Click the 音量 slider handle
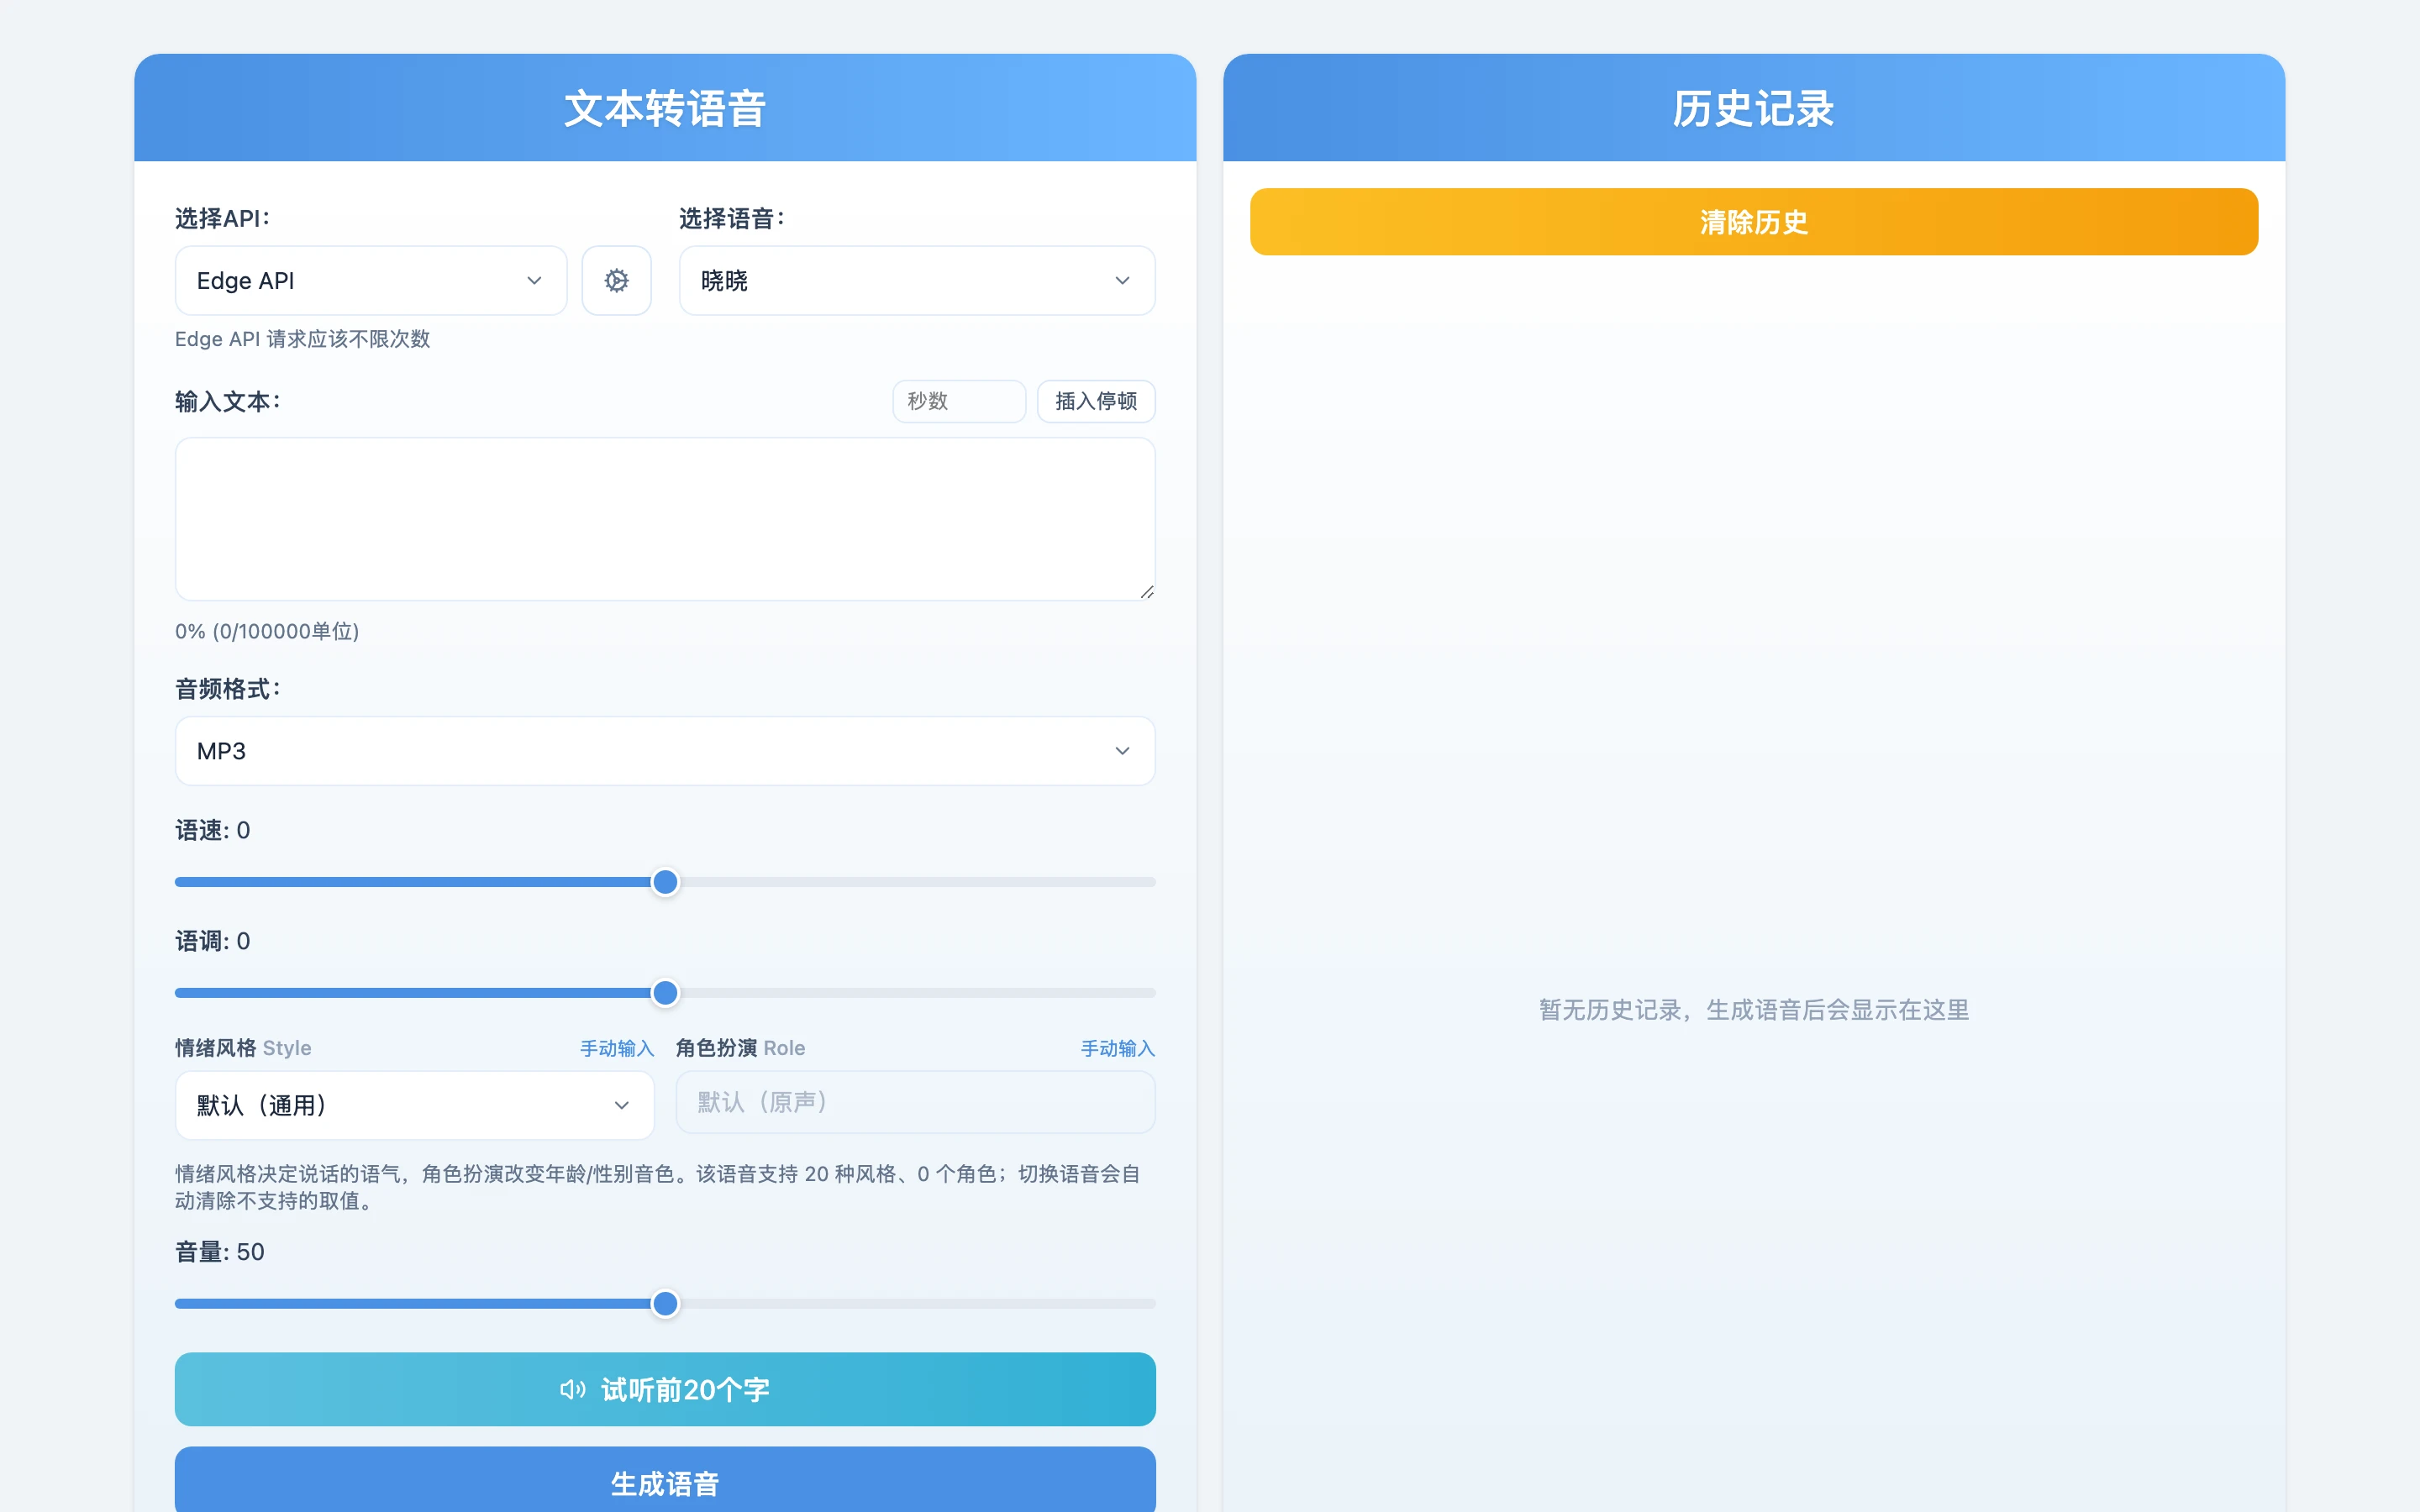The width and height of the screenshot is (2420, 1512). click(665, 1304)
